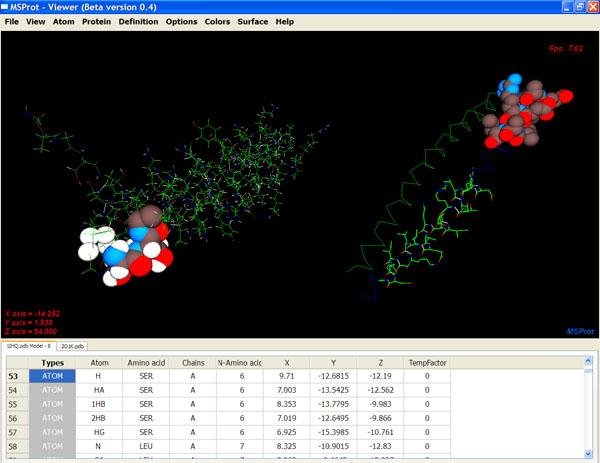Image resolution: width=600 pixels, height=463 pixels.
Task: Click atom name 'HA' cell
Action: click(99, 390)
